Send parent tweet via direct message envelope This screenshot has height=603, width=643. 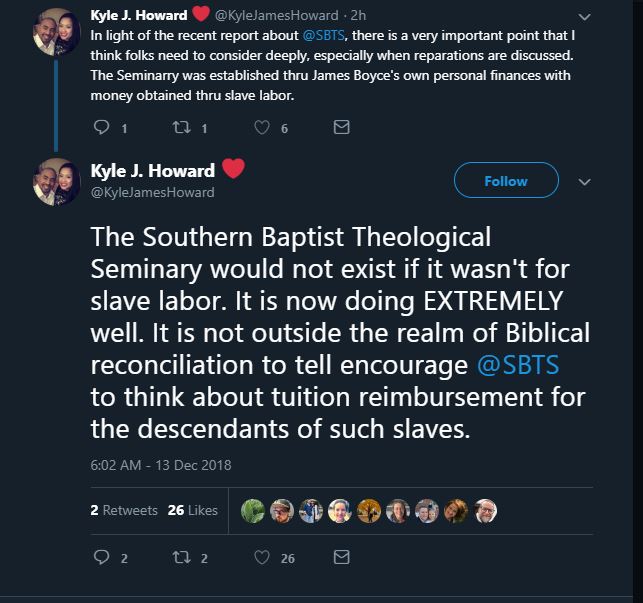[x=341, y=127]
